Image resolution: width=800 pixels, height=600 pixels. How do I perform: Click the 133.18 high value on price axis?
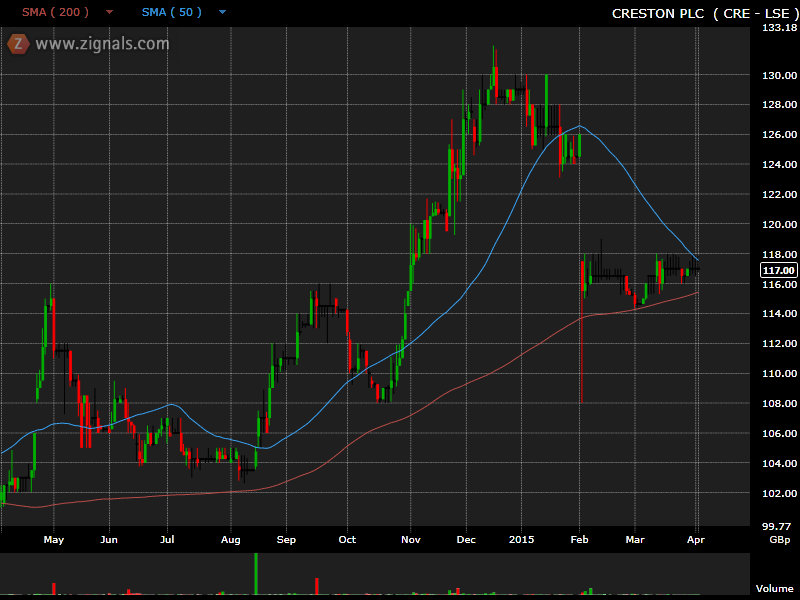coord(778,28)
